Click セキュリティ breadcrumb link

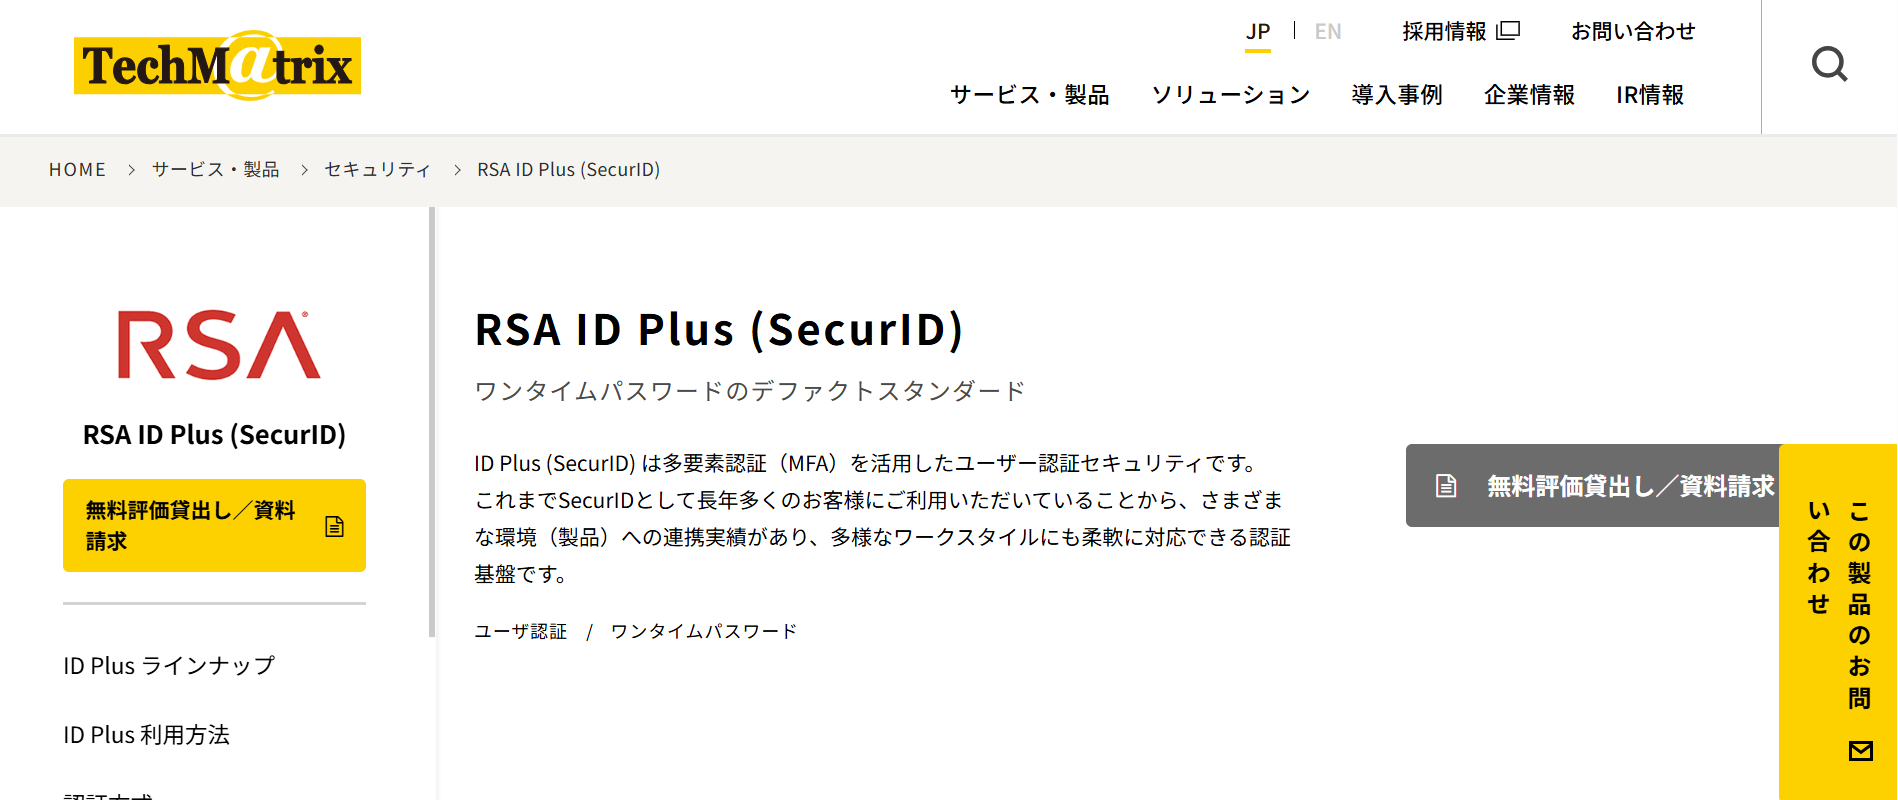[377, 170]
